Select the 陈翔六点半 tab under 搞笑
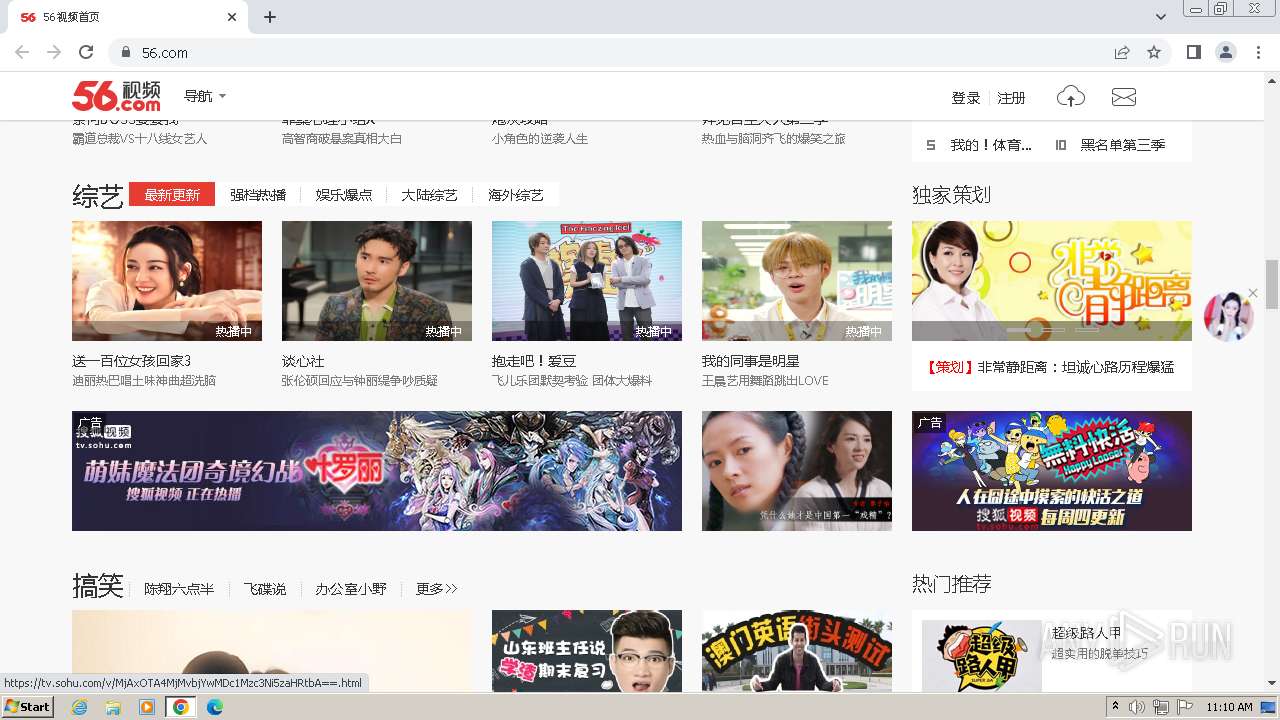Viewport: 1280px width, 720px height. click(x=179, y=589)
